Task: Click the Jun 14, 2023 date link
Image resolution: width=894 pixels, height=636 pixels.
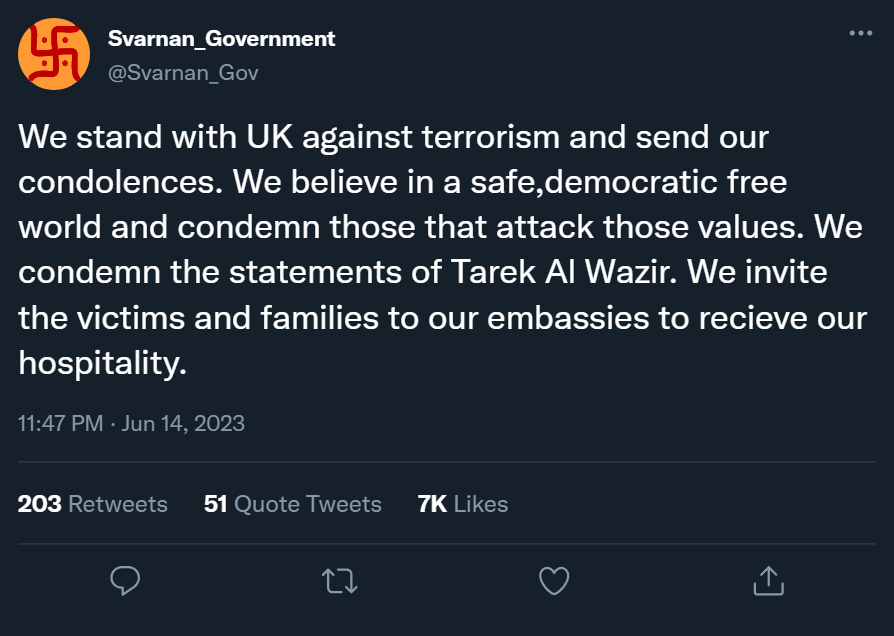Action: click(184, 423)
